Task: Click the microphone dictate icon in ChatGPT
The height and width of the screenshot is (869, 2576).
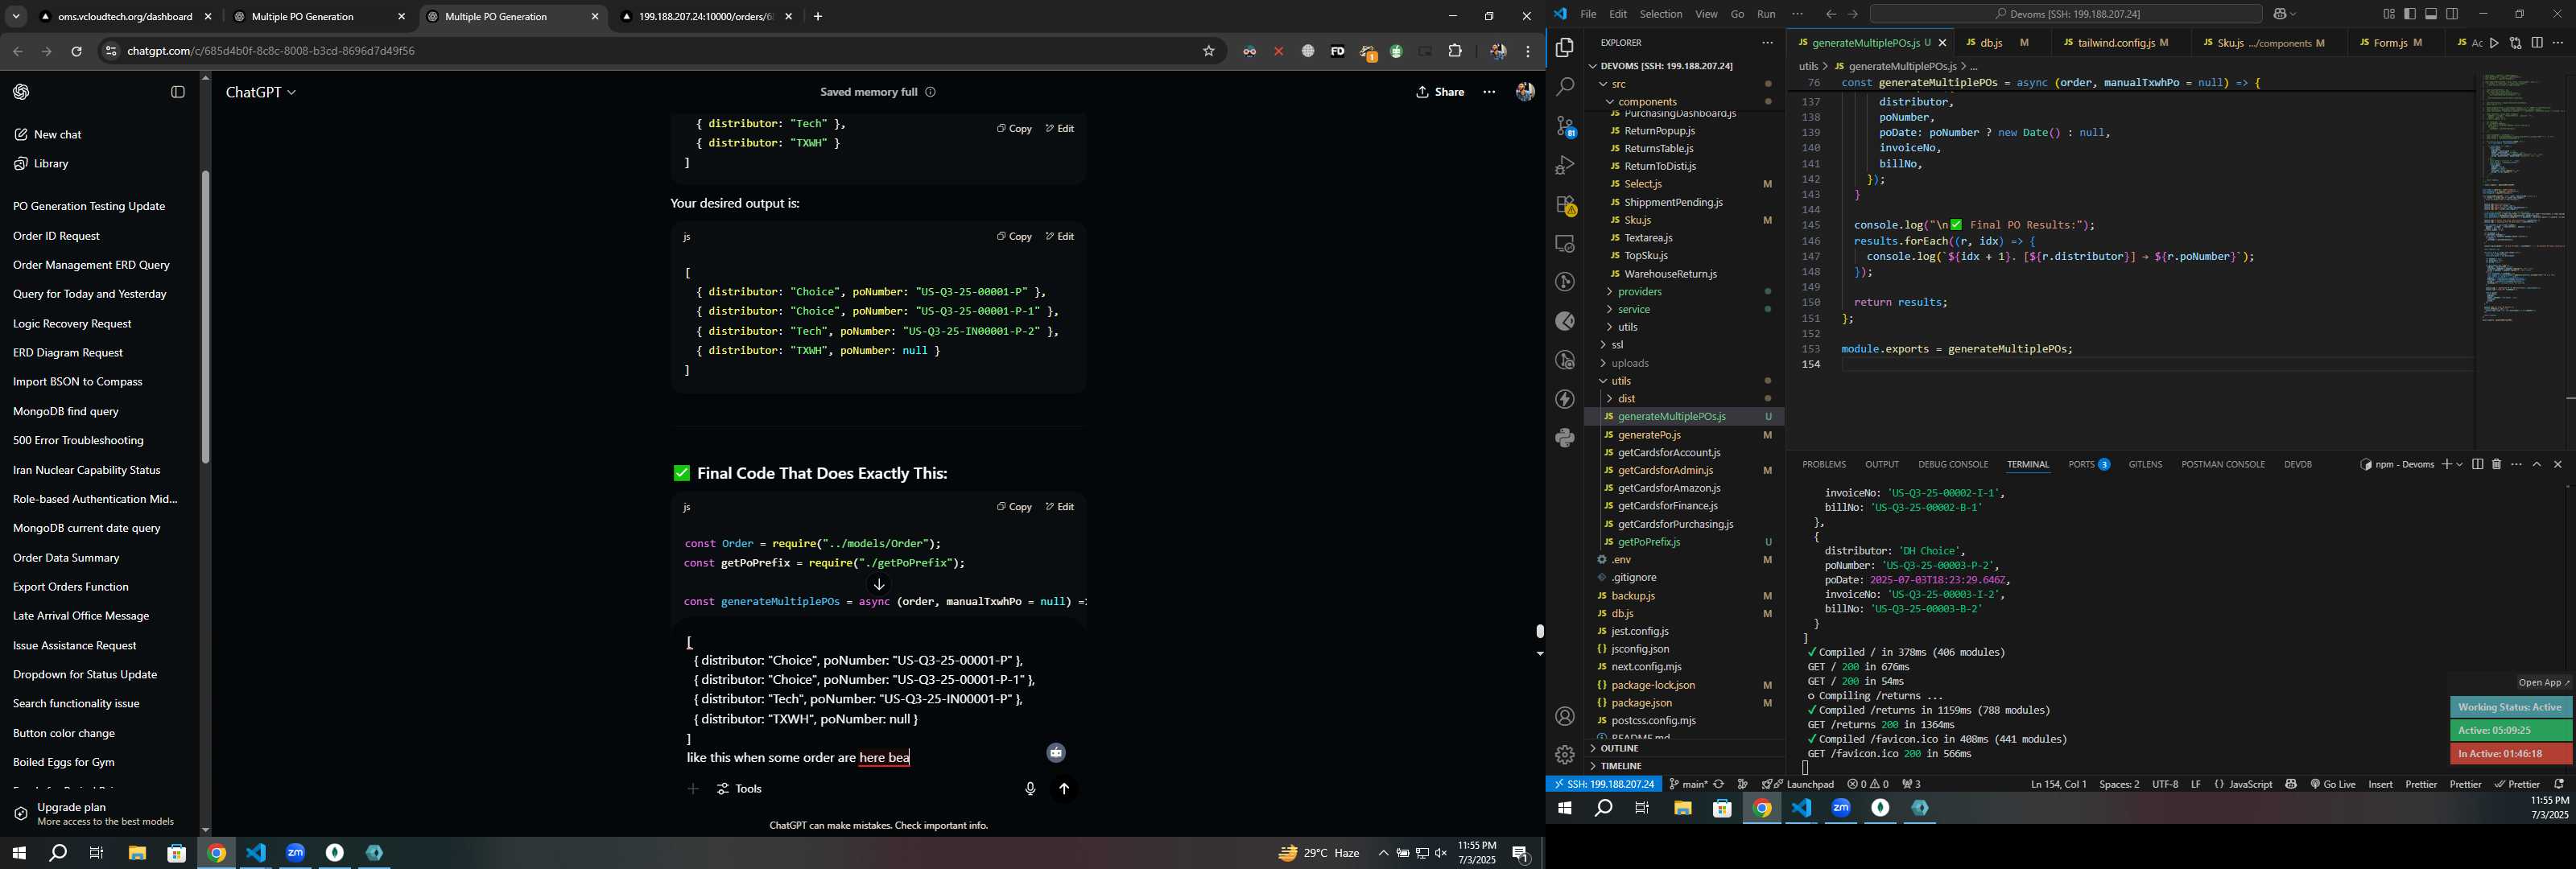Action: 1030,789
